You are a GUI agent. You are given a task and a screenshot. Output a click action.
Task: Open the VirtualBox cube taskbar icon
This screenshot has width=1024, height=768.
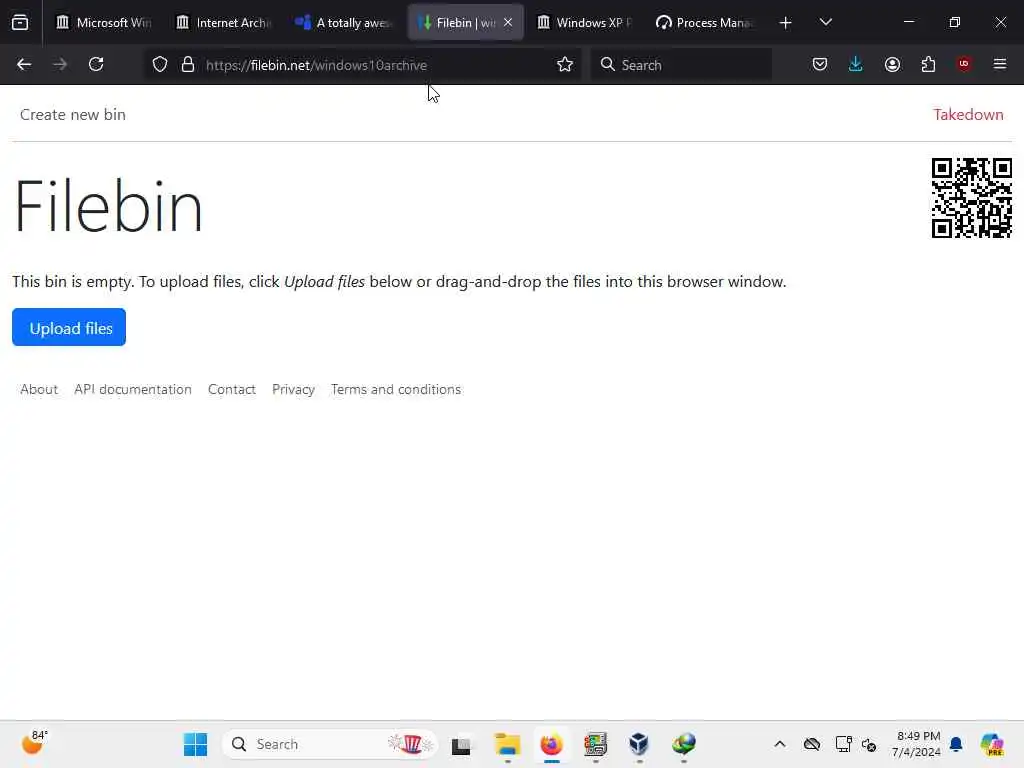639,745
